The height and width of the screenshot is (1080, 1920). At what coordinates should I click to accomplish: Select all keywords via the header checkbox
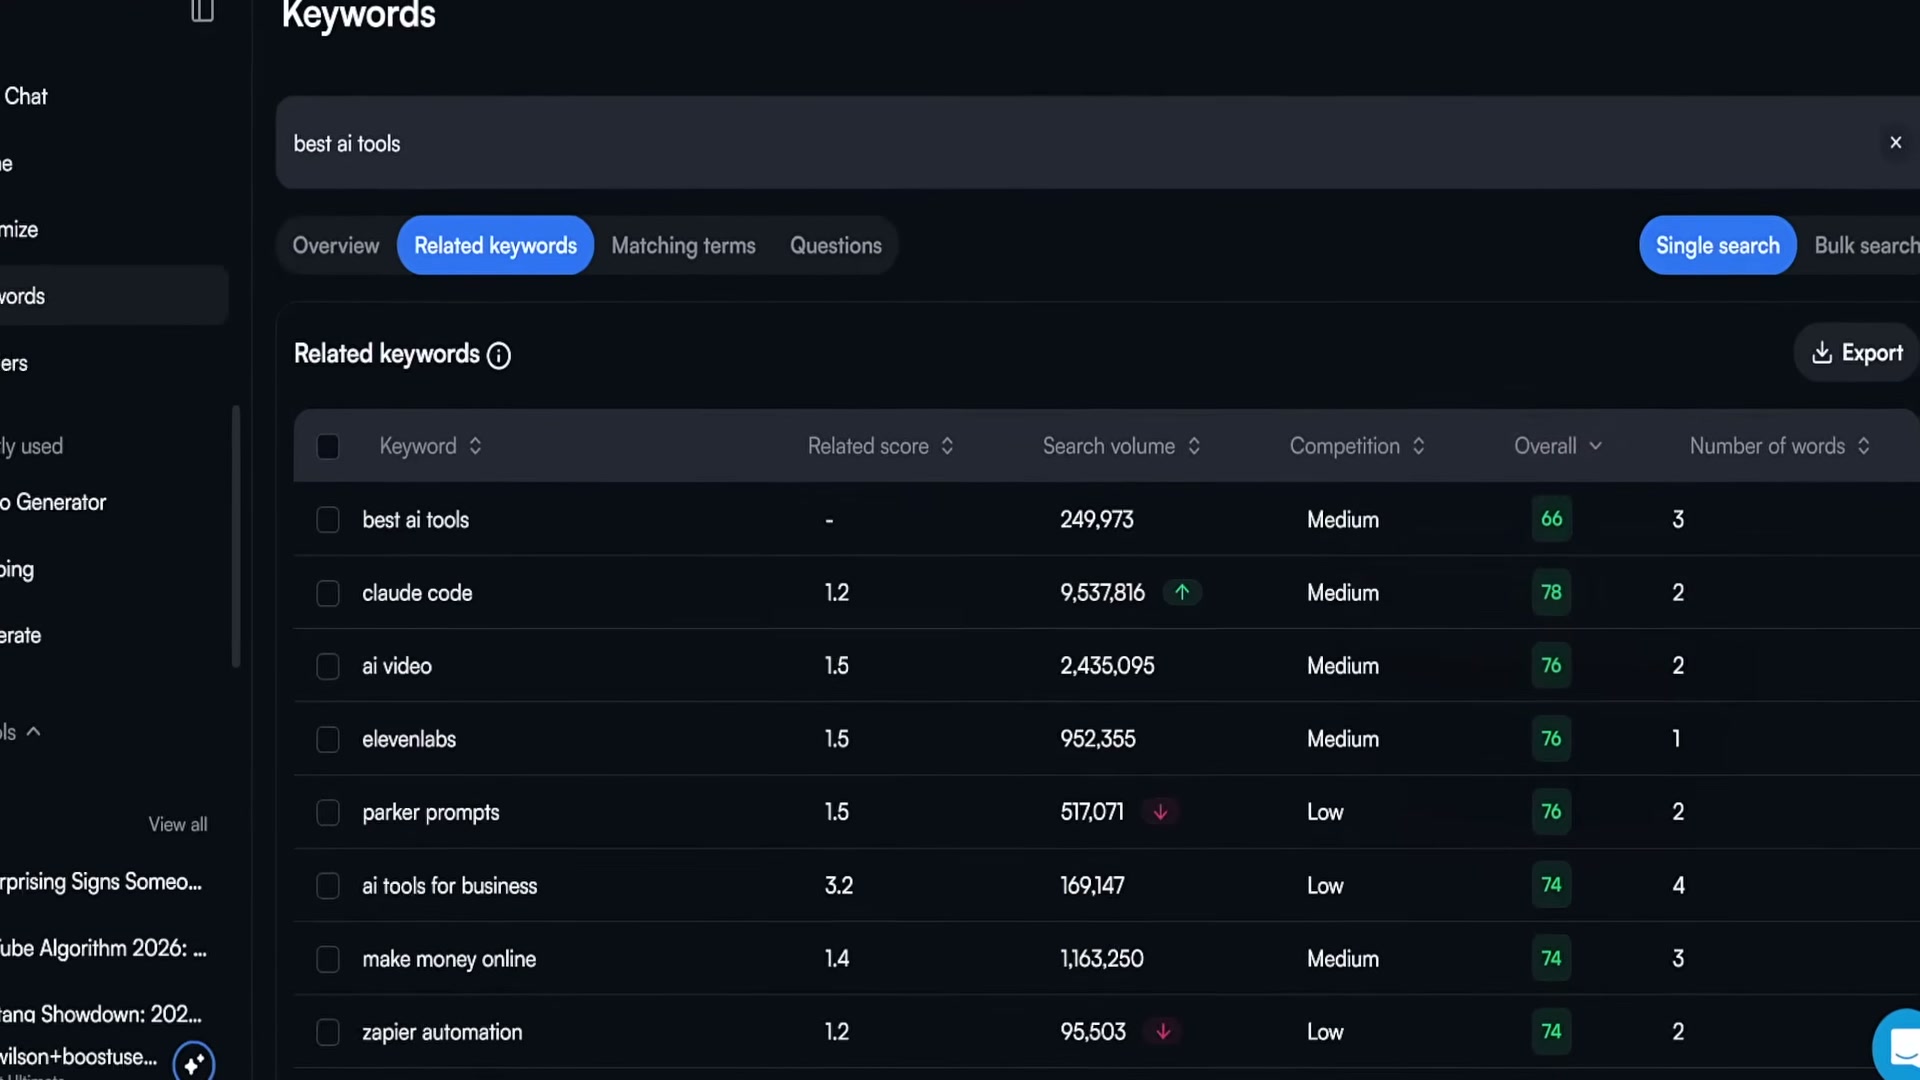(x=328, y=446)
